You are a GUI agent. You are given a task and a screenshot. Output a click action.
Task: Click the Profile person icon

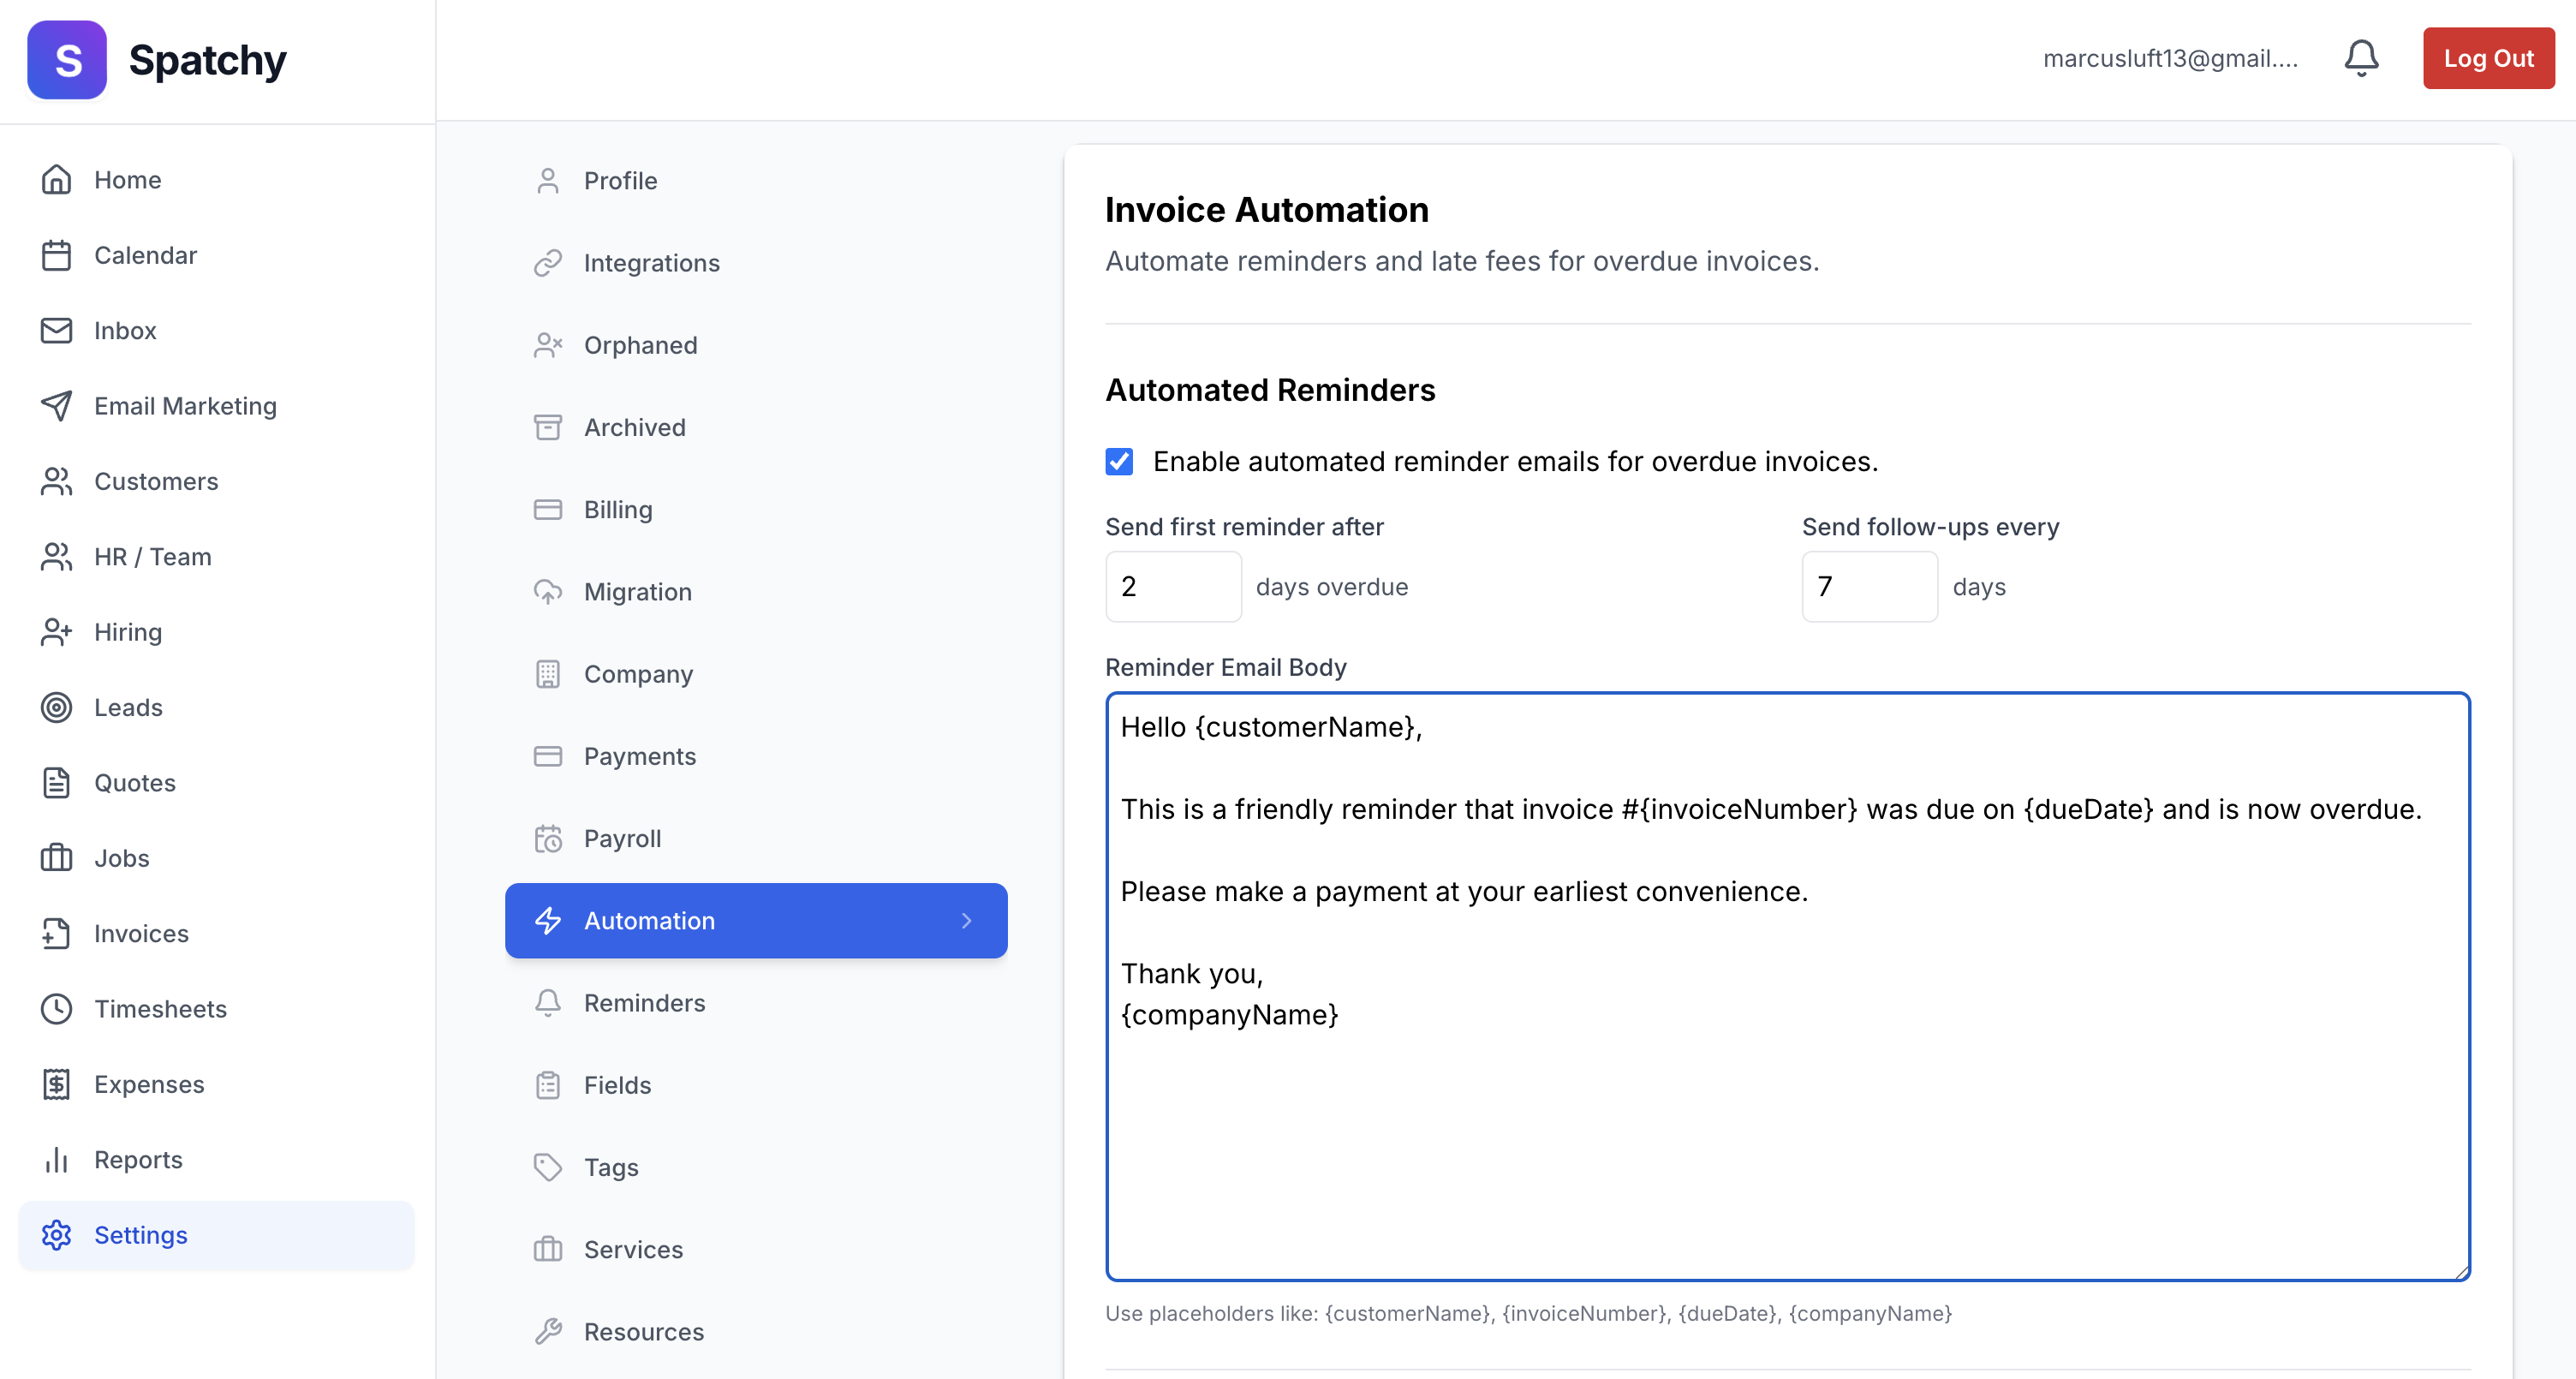(548, 181)
